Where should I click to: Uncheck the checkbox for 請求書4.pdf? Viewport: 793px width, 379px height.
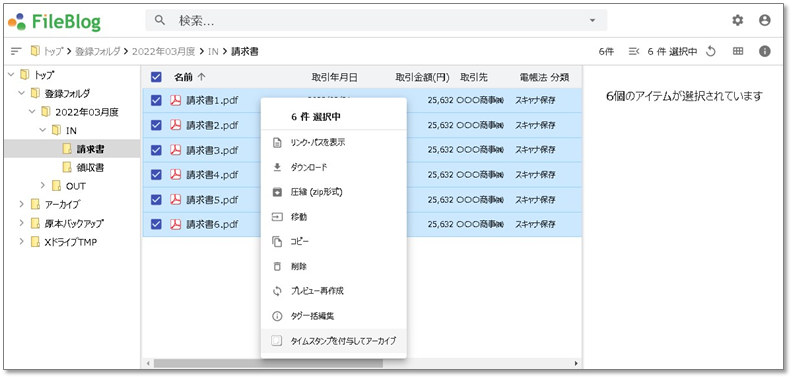156,175
